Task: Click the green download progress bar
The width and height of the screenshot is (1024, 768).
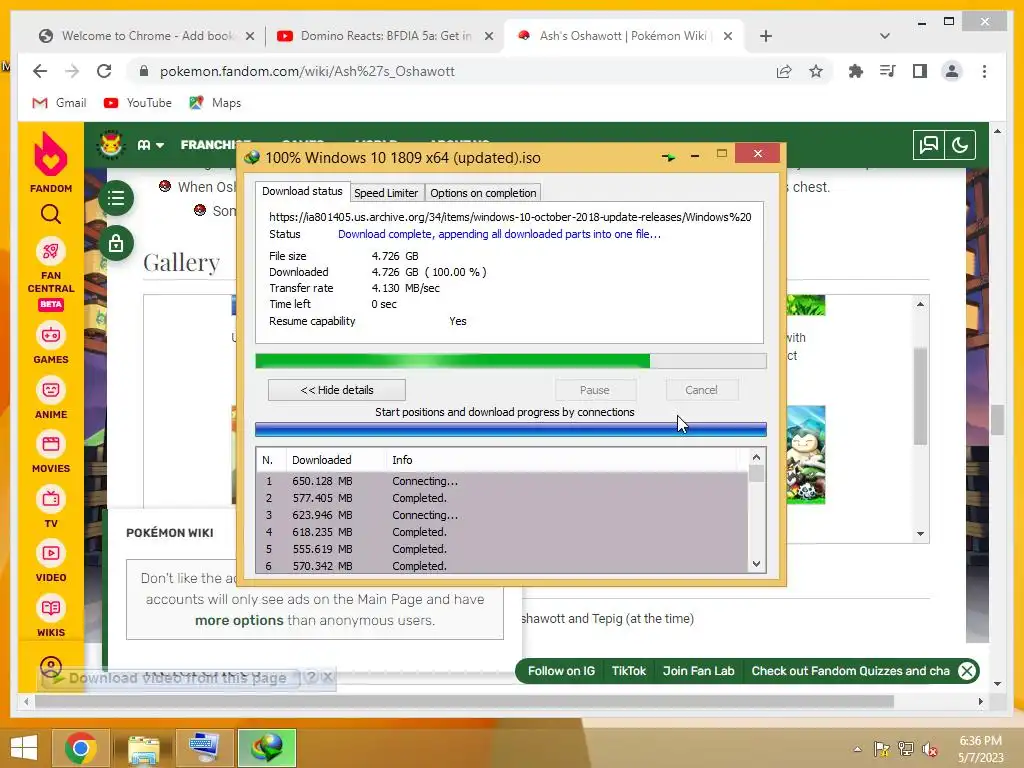Action: click(511, 361)
